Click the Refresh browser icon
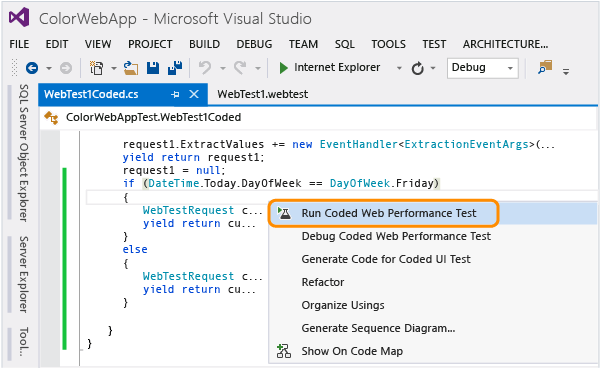 [417, 68]
